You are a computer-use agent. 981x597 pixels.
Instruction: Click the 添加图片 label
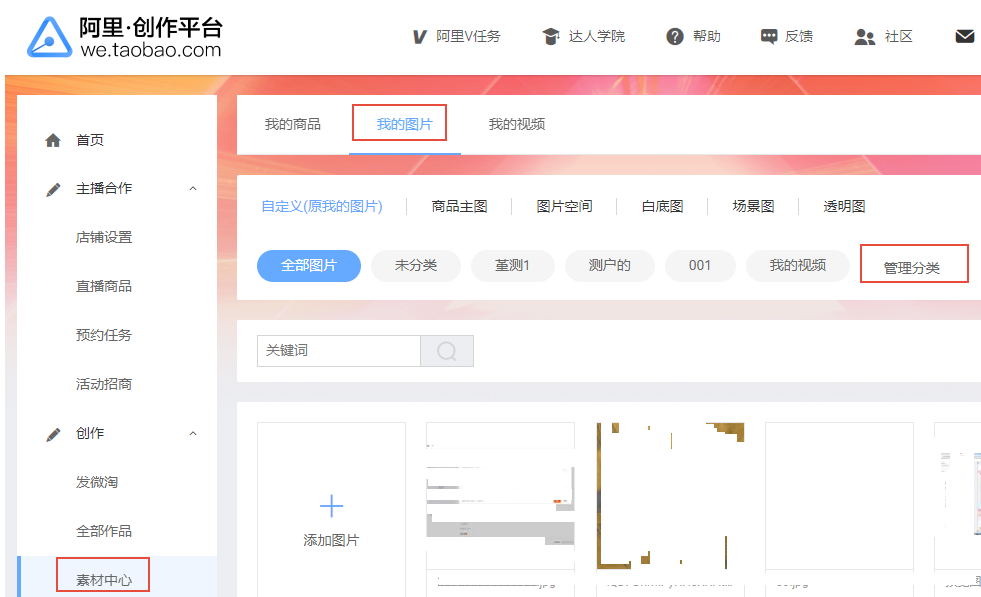pos(331,540)
